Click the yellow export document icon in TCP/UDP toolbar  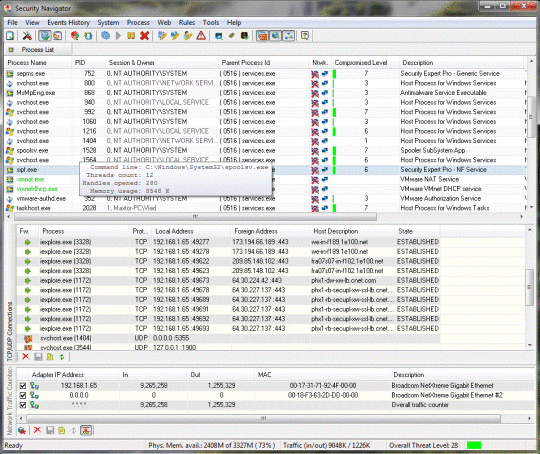click(x=50, y=357)
